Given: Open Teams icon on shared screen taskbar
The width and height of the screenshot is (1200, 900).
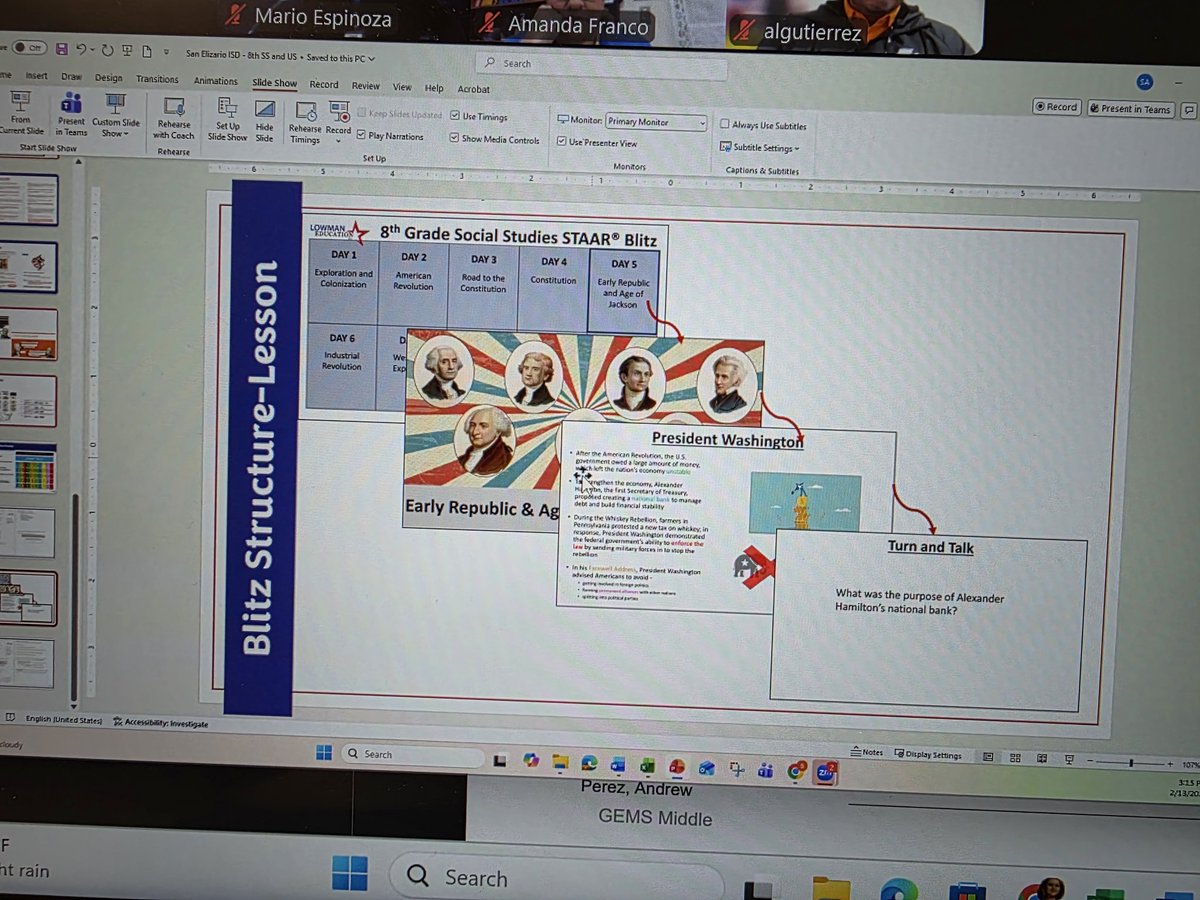Looking at the screenshot, I should 766,770.
